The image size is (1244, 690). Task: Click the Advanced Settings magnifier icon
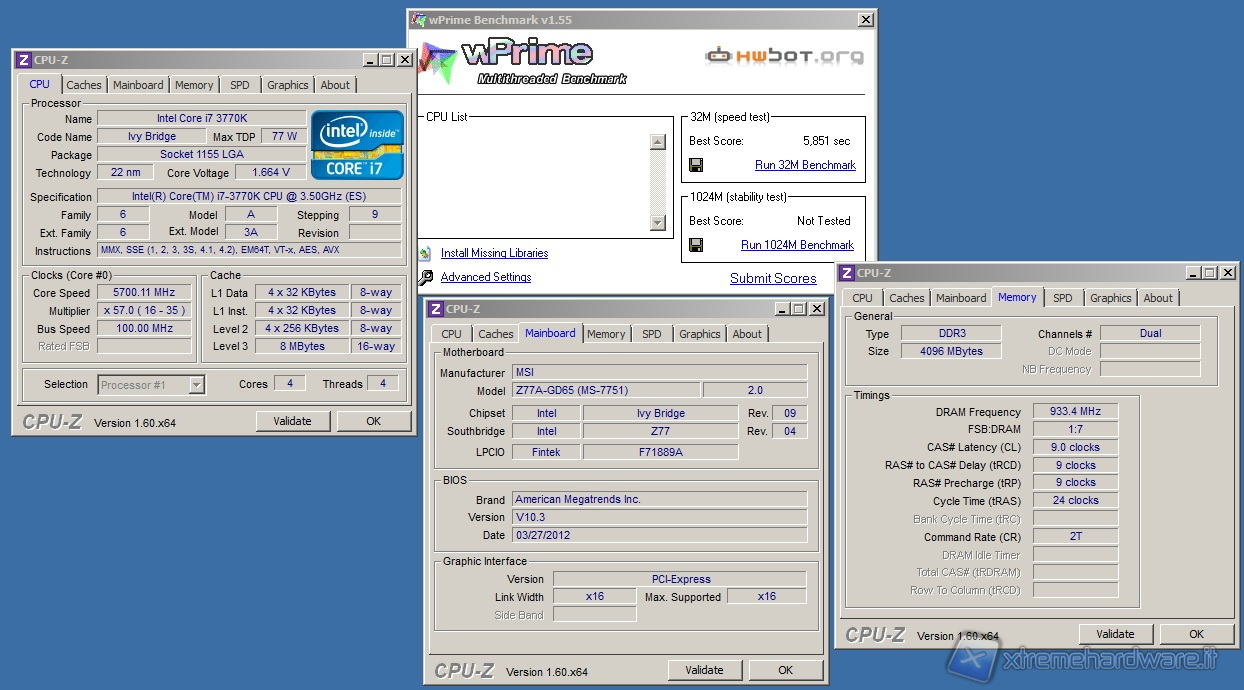(x=425, y=278)
